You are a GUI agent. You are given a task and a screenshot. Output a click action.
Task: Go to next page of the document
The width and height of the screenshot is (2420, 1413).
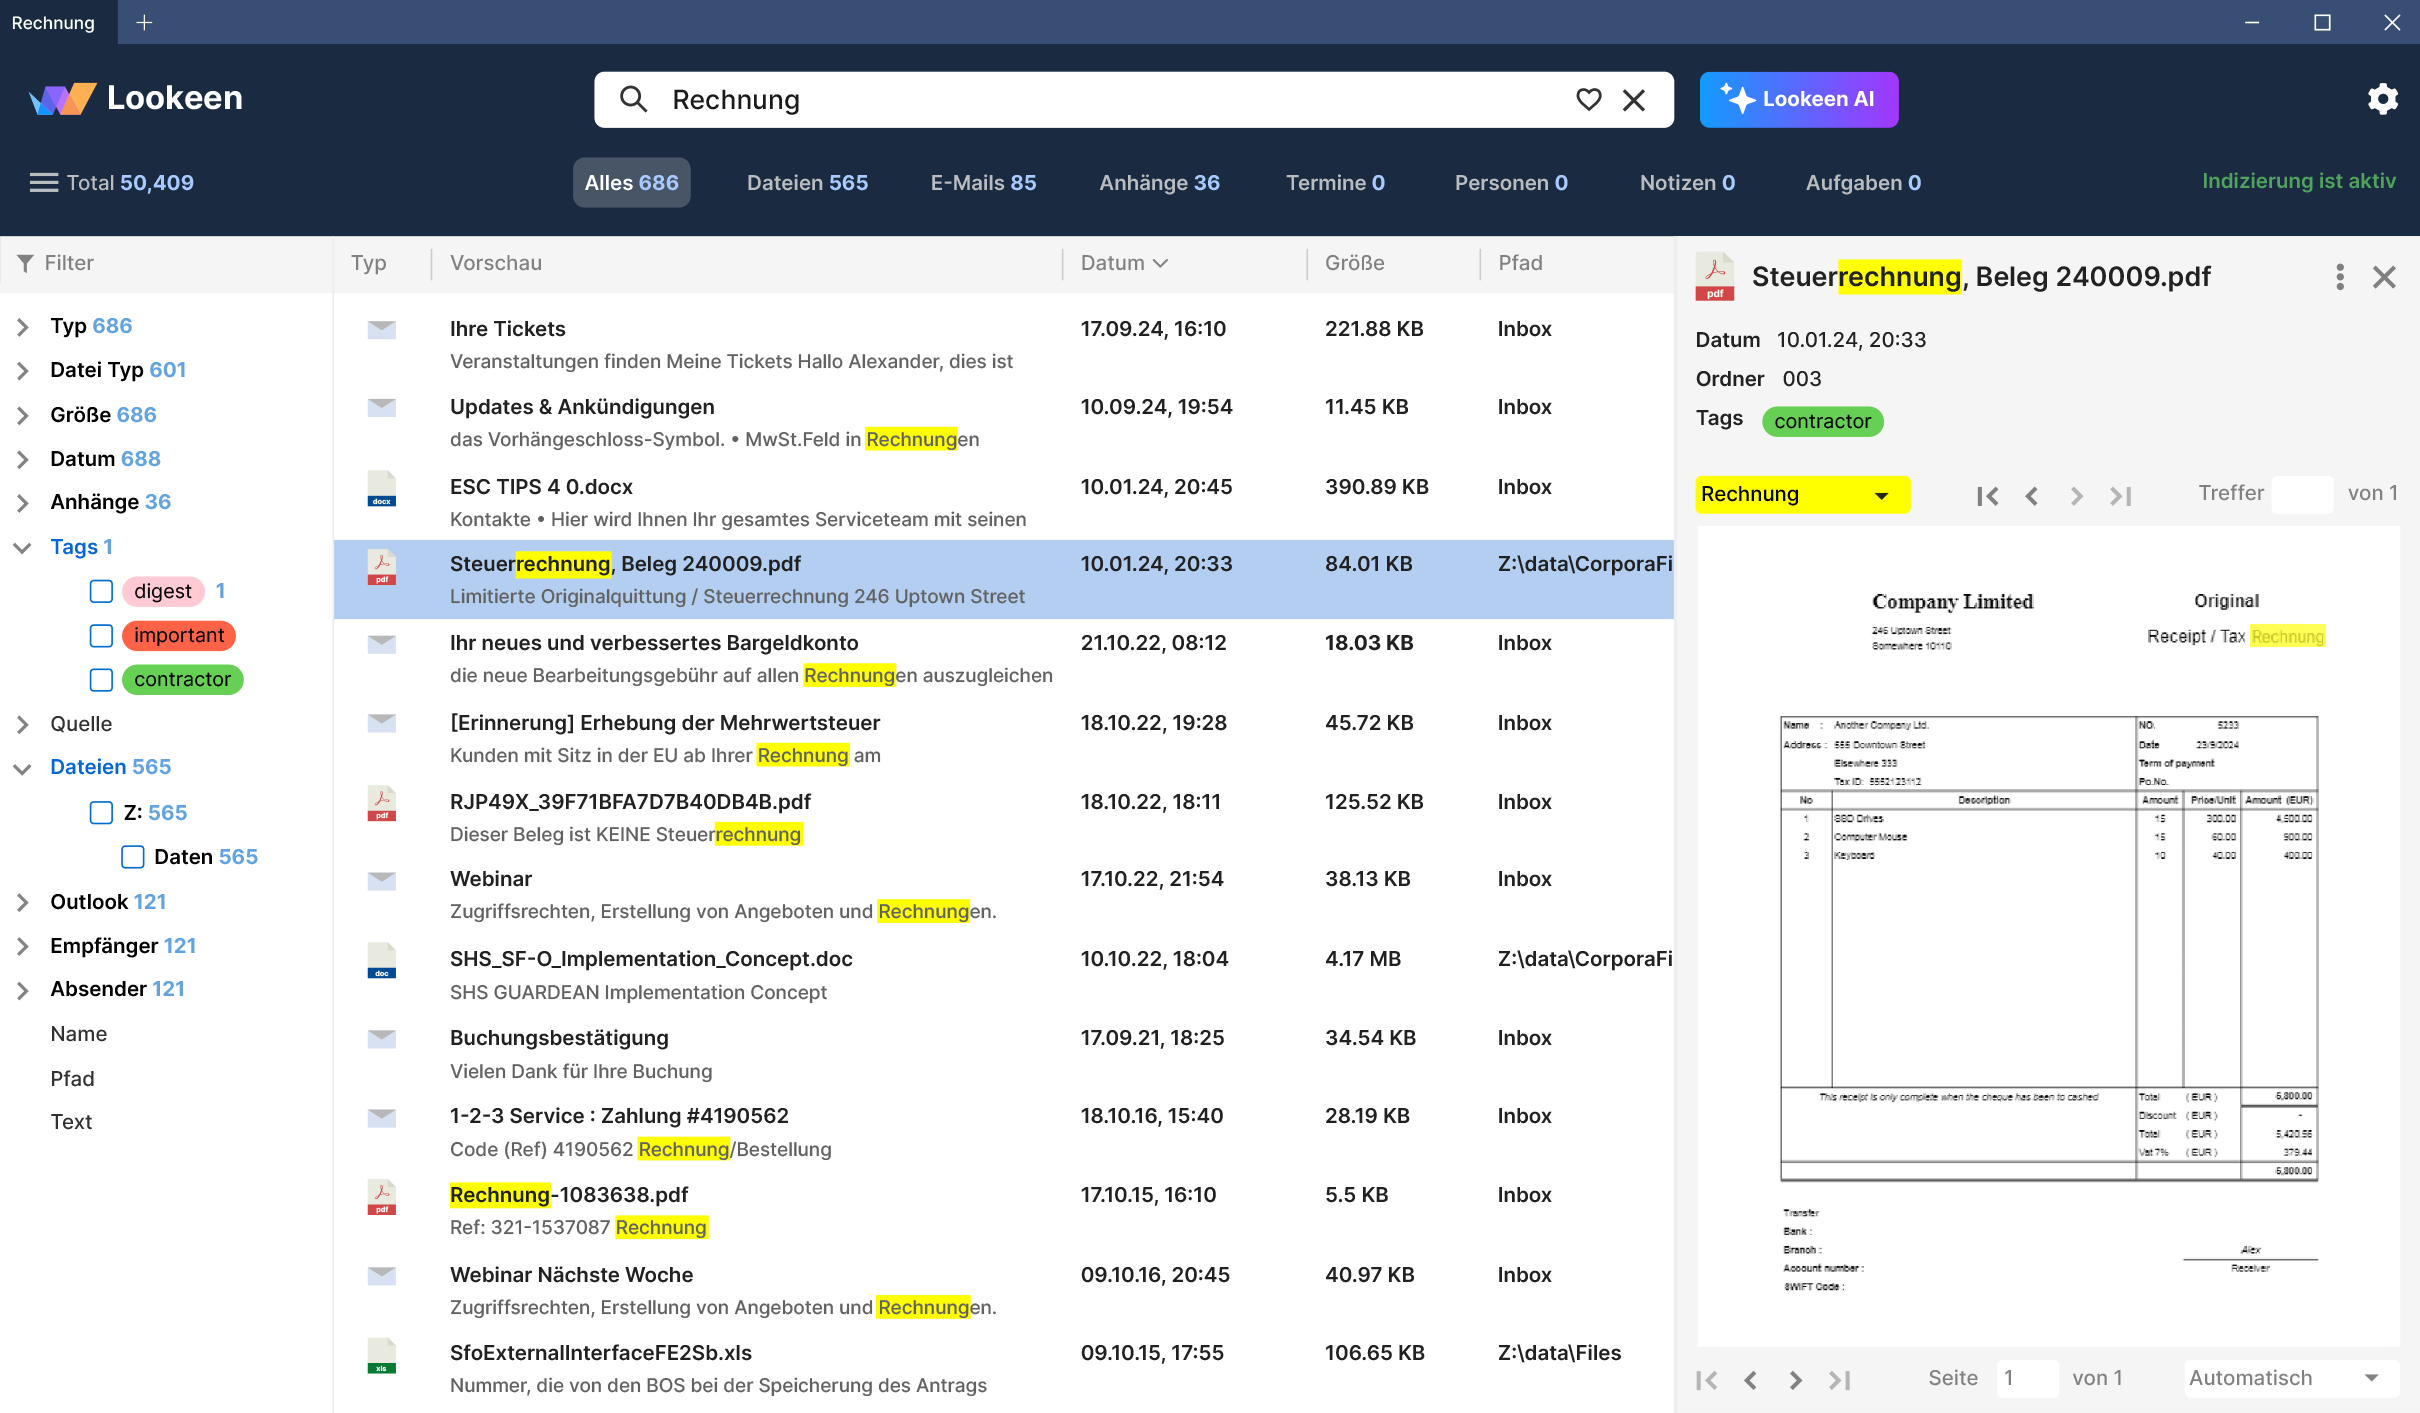[x=1795, y=1380]
